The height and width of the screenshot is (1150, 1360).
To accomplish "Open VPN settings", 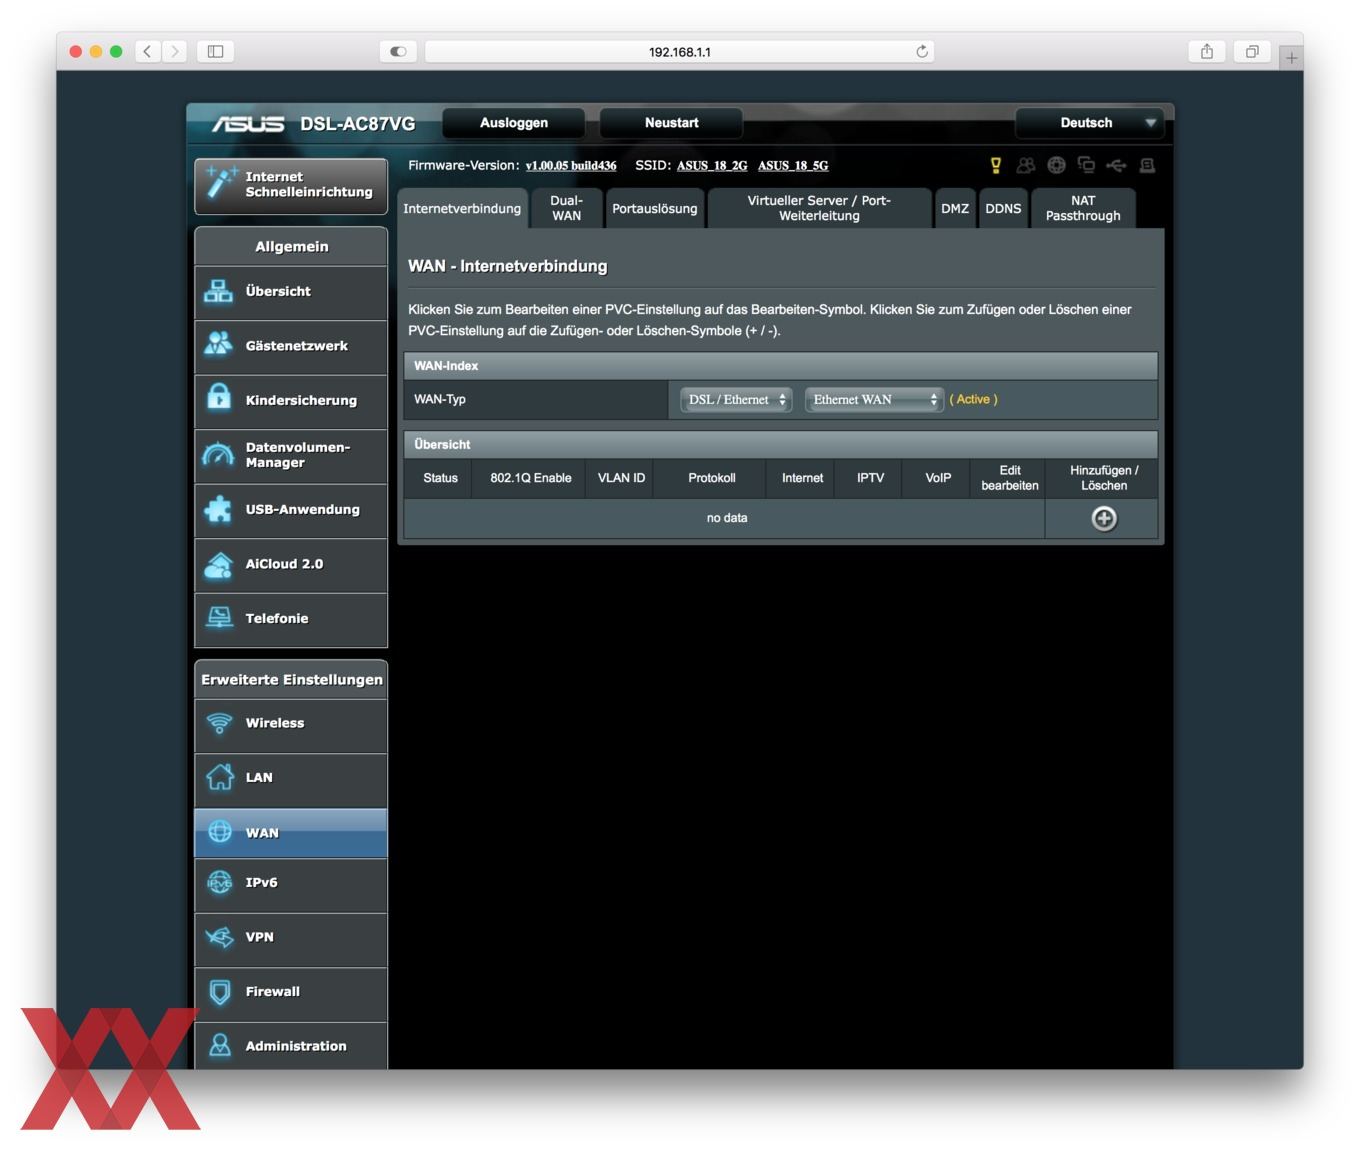I will 291,938.
